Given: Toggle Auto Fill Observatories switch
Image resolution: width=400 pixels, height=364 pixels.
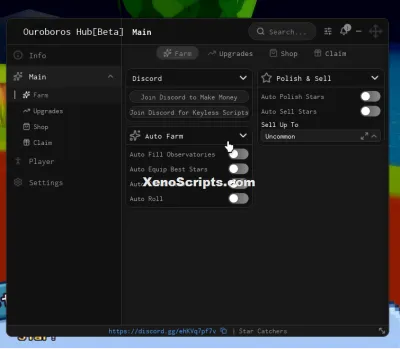Looking at the screenshot, I should pyautogui.click(x=239, y=154).
